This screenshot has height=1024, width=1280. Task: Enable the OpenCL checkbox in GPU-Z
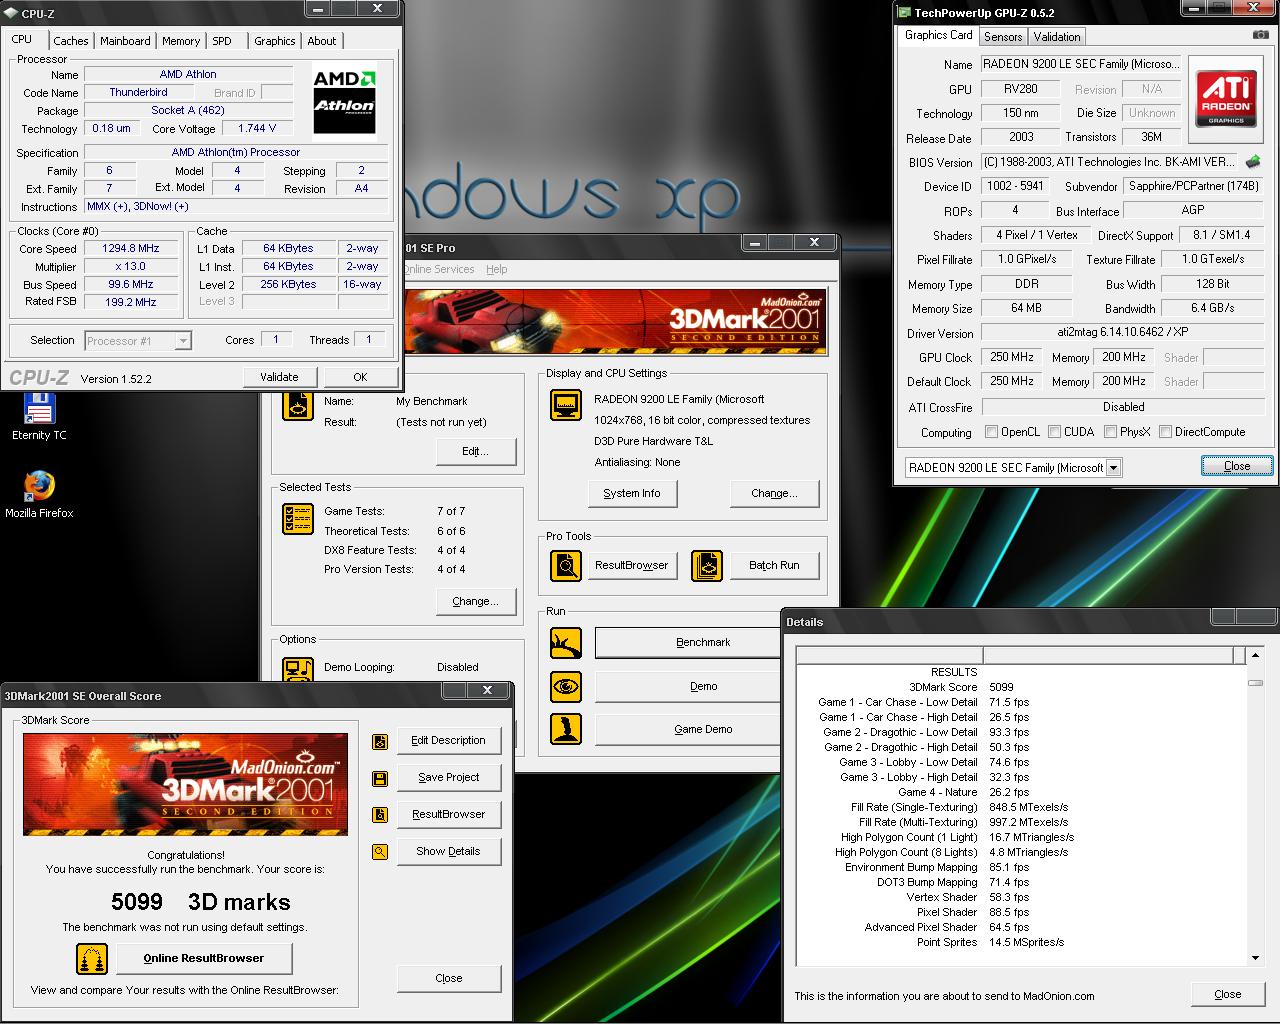tap(991, 432)
